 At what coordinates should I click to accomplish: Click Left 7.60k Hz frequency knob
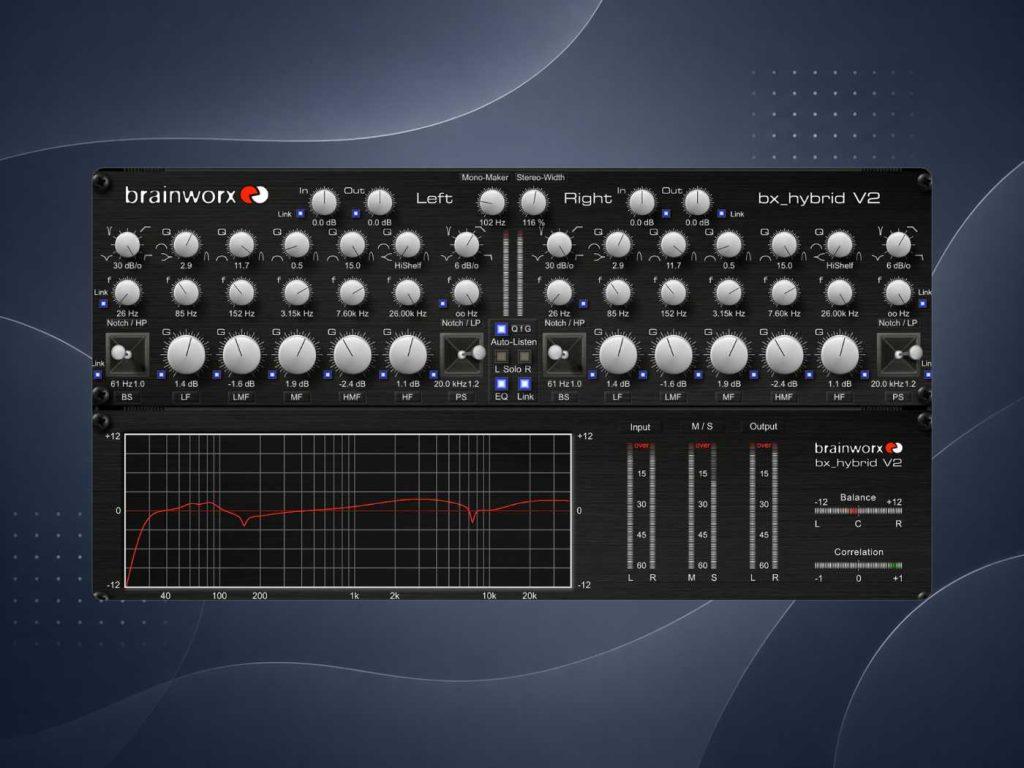tap(353, 293)
